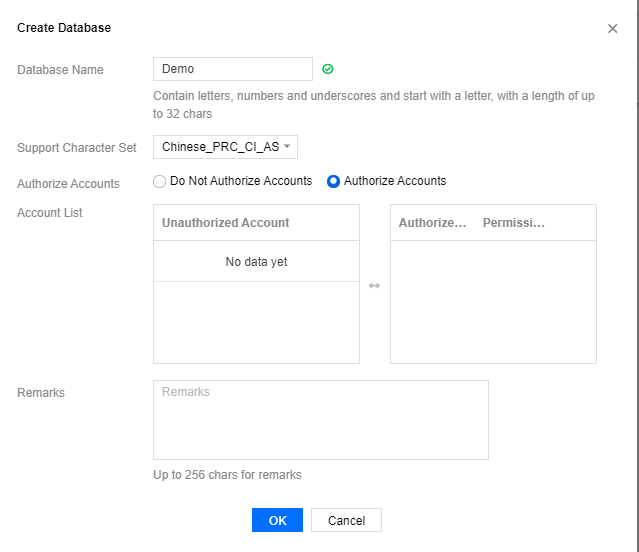The height and width of the screenshot is (552, 639).
Task: Open the Chinese_PRC_CI_AS character set dropdown
Action: click(225, 148)
